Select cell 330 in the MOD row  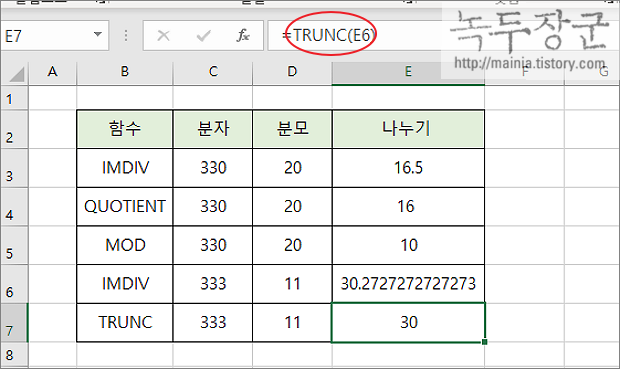click(x=213, y=245)
